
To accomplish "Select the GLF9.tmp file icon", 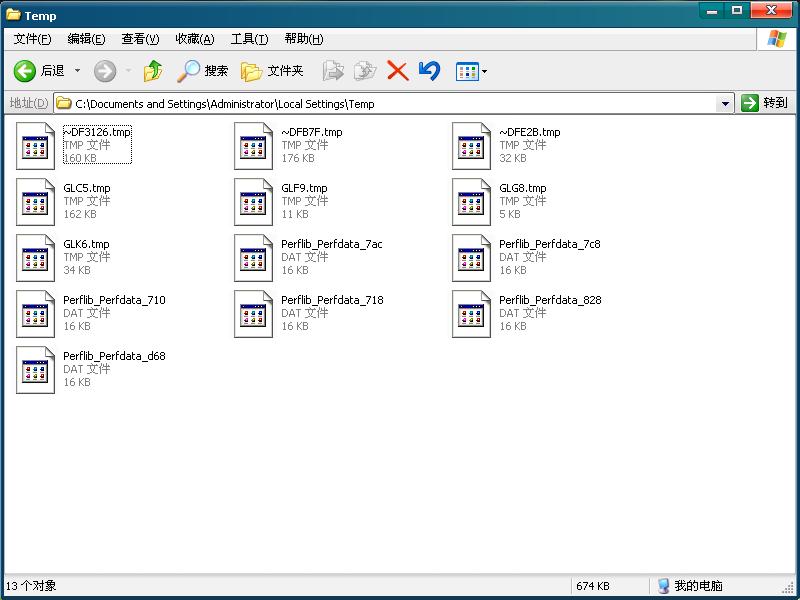I will pos(253,202).
